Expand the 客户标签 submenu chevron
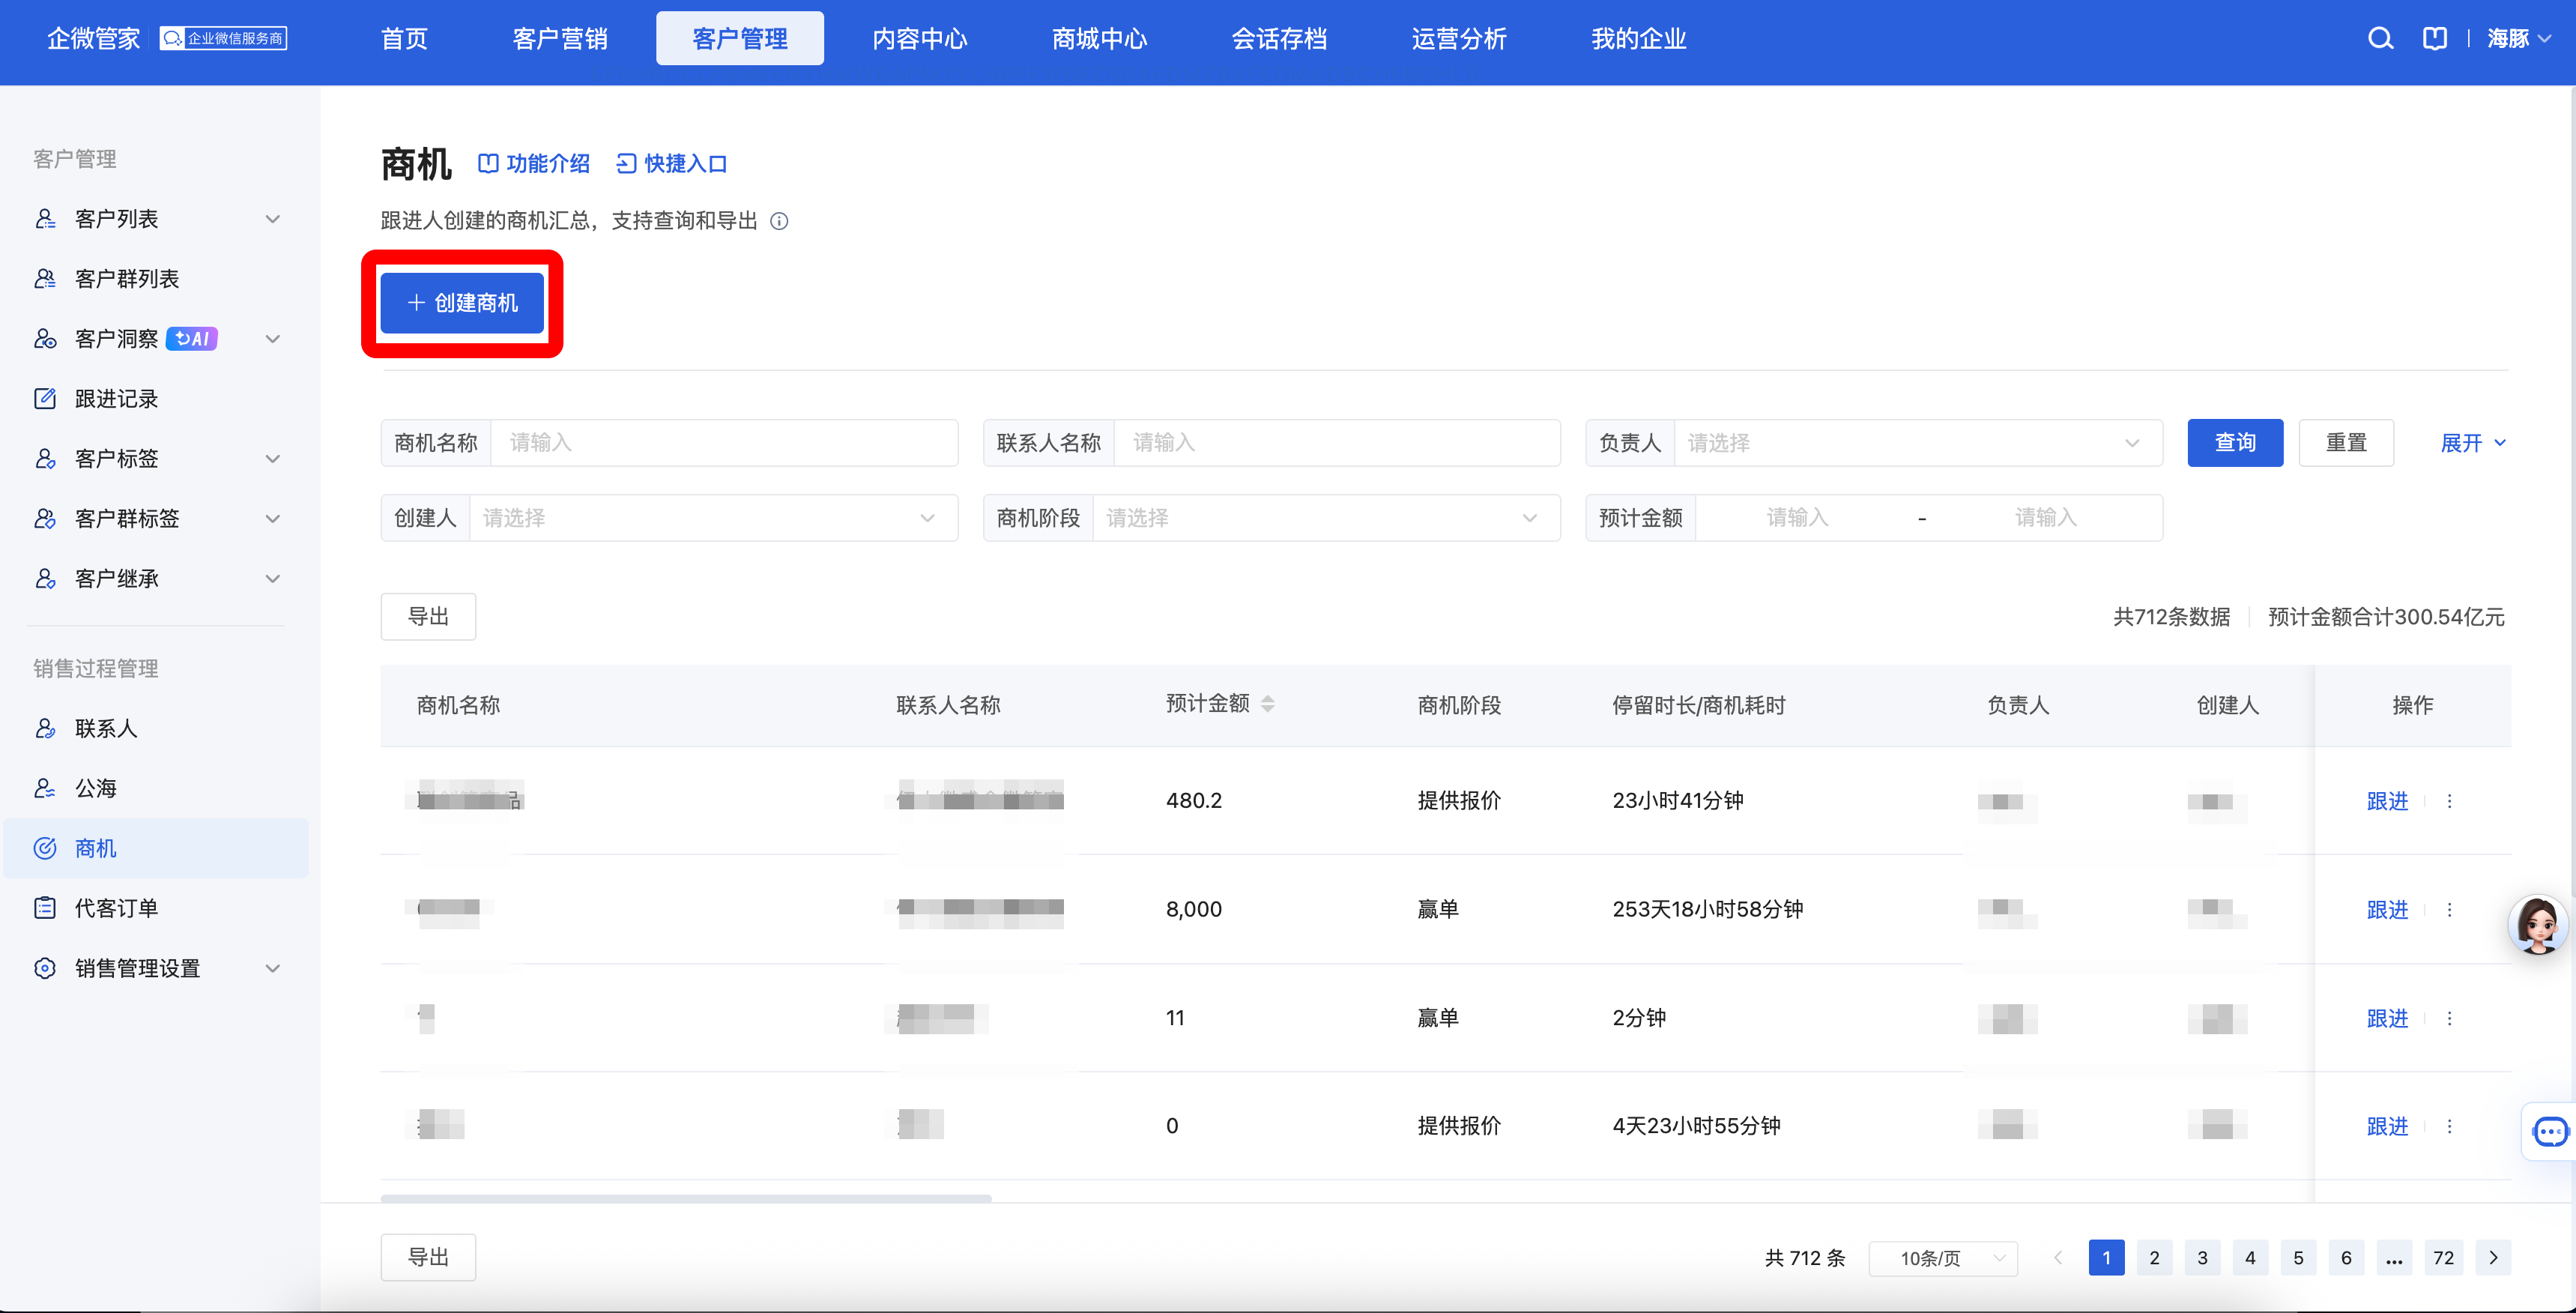 tap(272, 459)
